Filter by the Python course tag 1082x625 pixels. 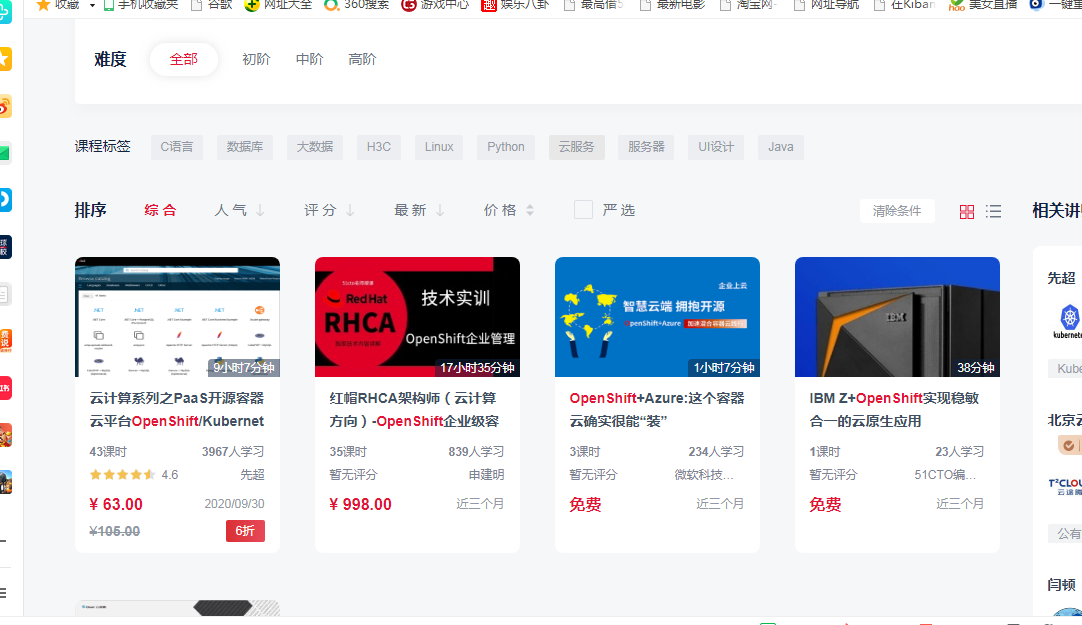tap(506, 147)
